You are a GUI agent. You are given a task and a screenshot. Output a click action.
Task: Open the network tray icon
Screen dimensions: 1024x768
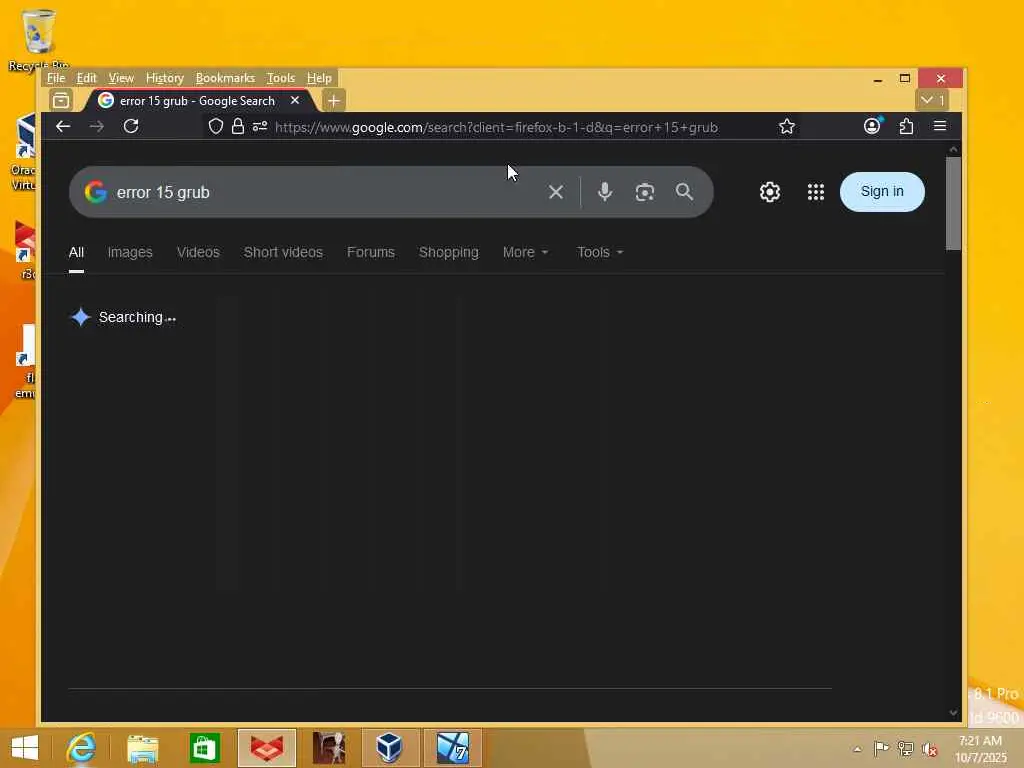[x=905, y=748]
